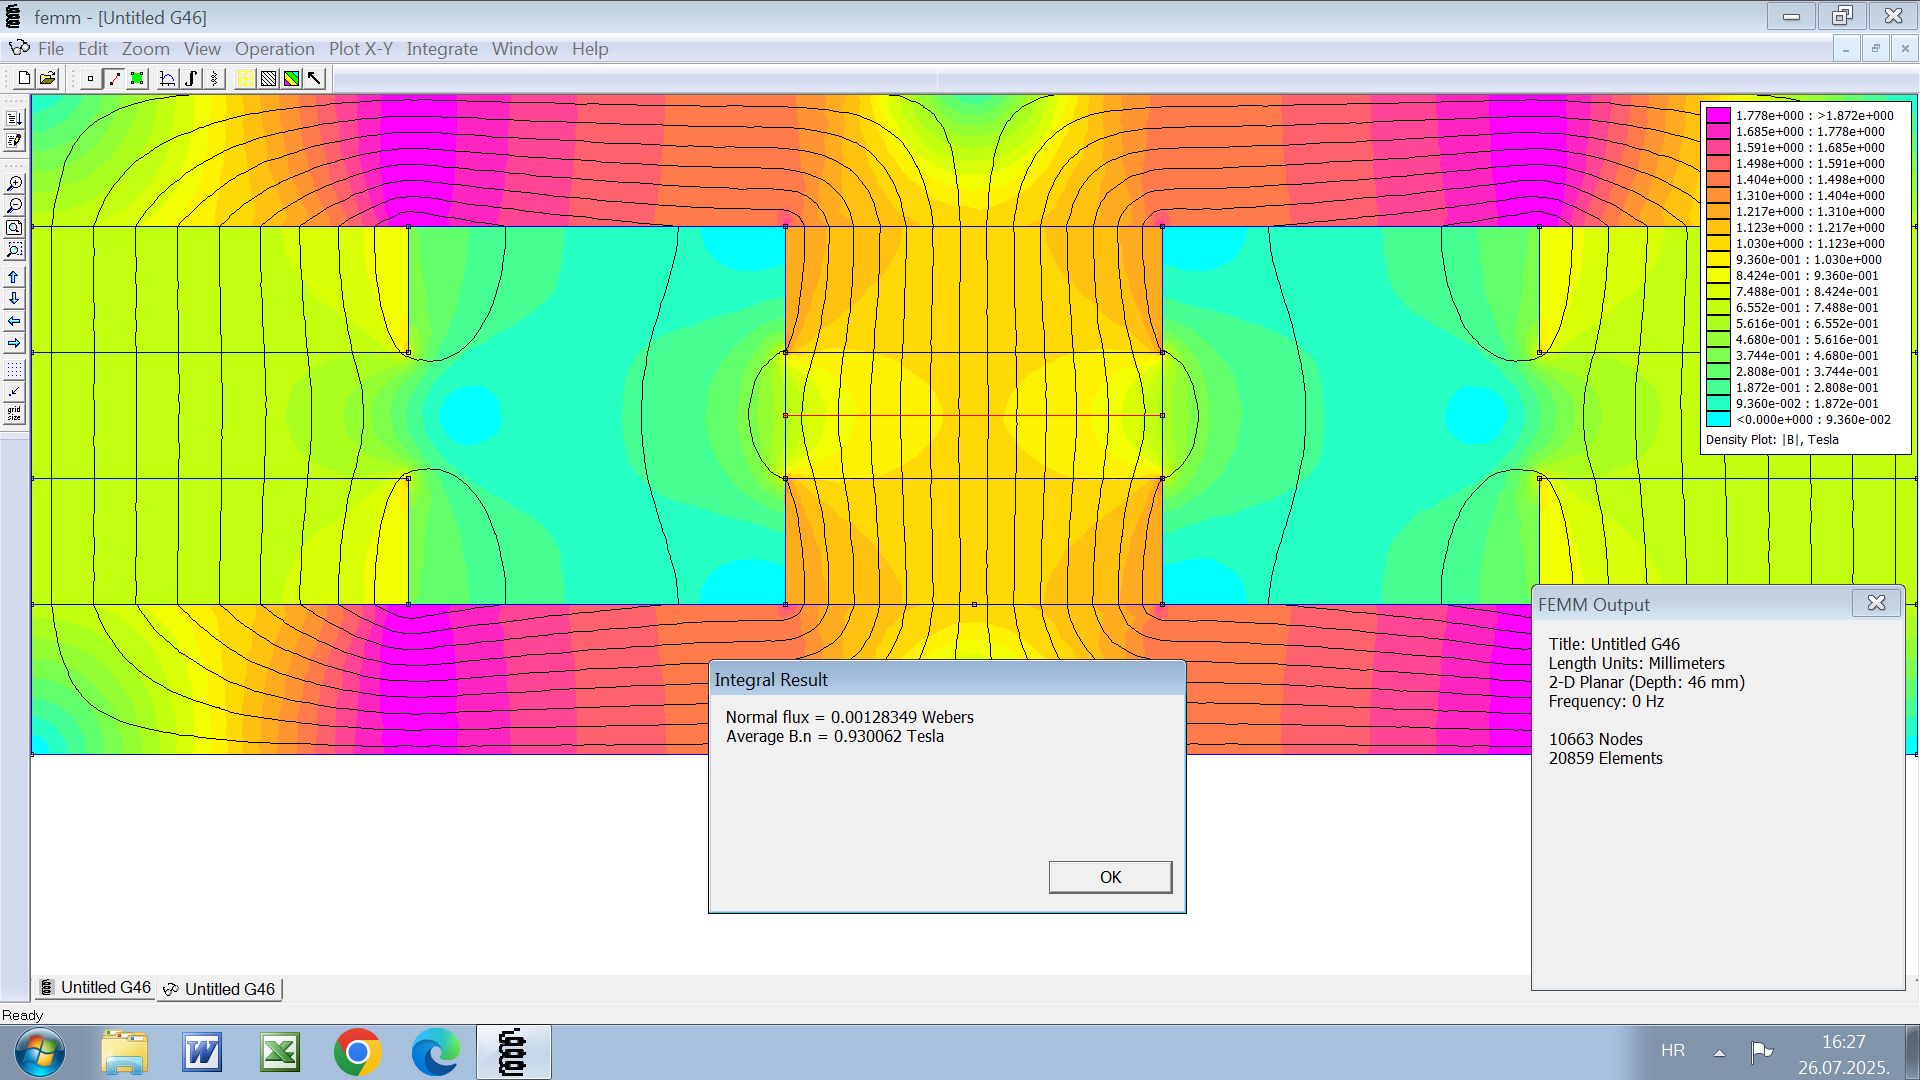Click the integral toolbar icon
The height and width of the screenshot is (1080, 1920).
(191, 79)
